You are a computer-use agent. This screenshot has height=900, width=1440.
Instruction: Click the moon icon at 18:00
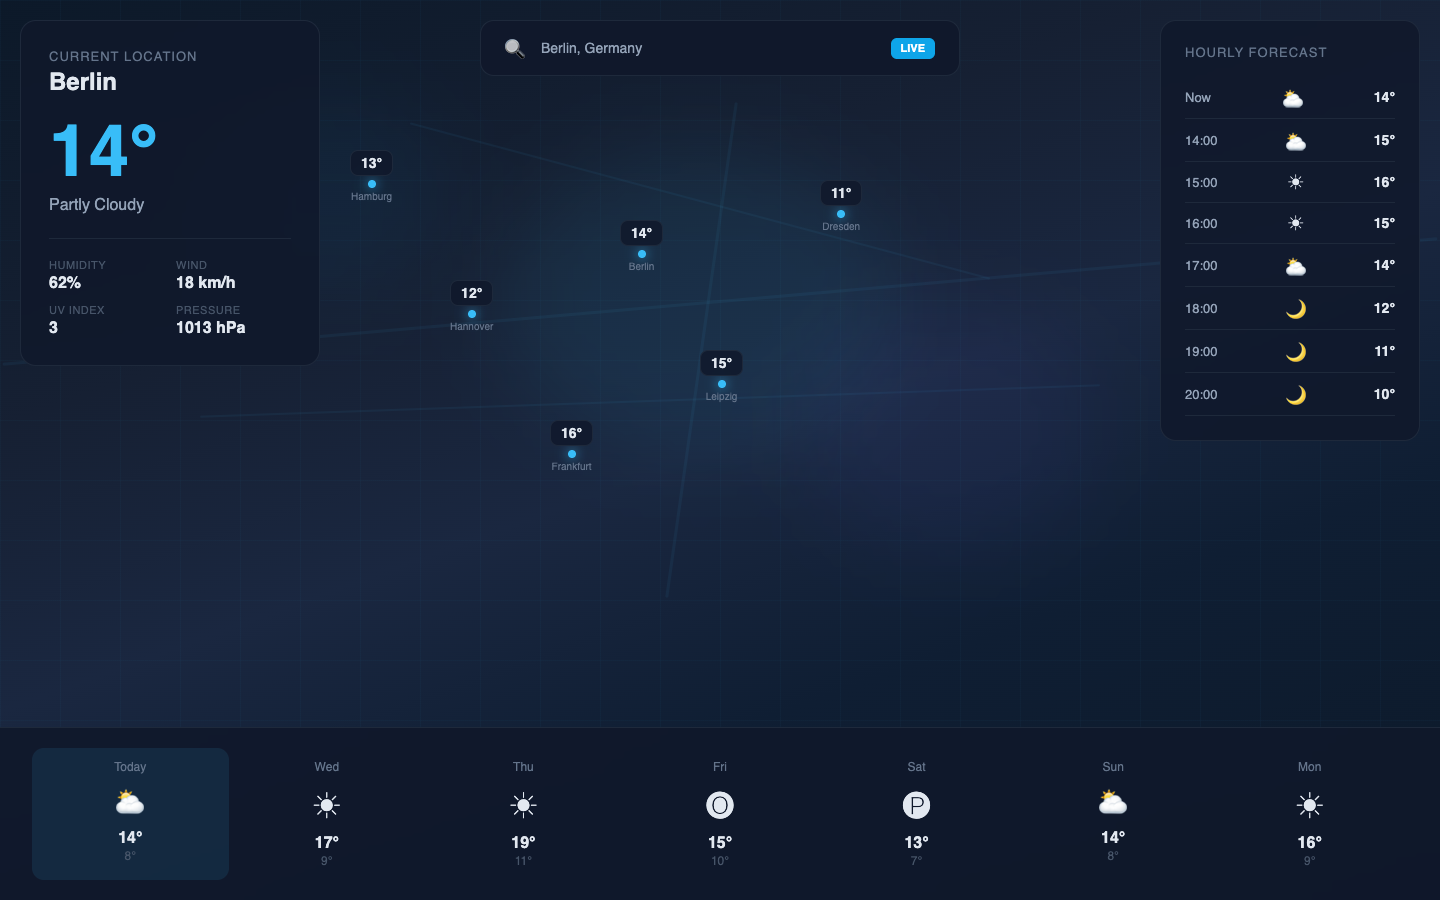(x=1295, y=309)
